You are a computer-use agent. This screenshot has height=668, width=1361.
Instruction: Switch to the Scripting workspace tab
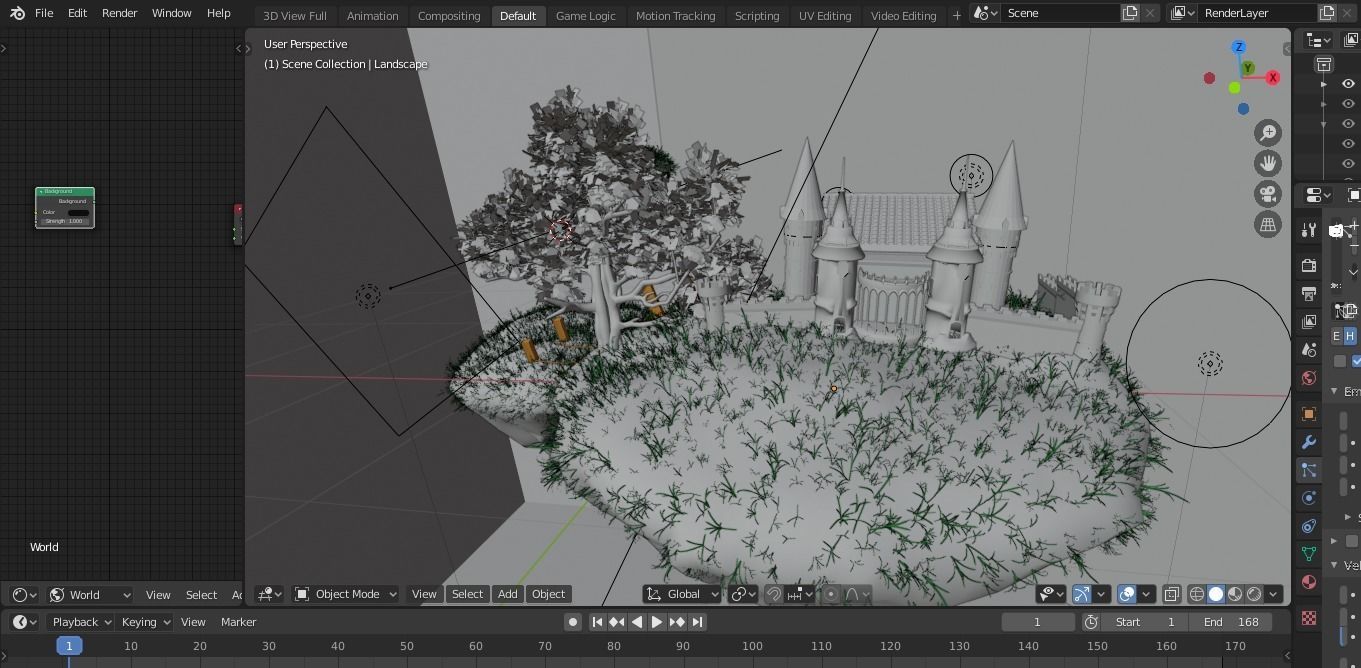click(757, 16)
